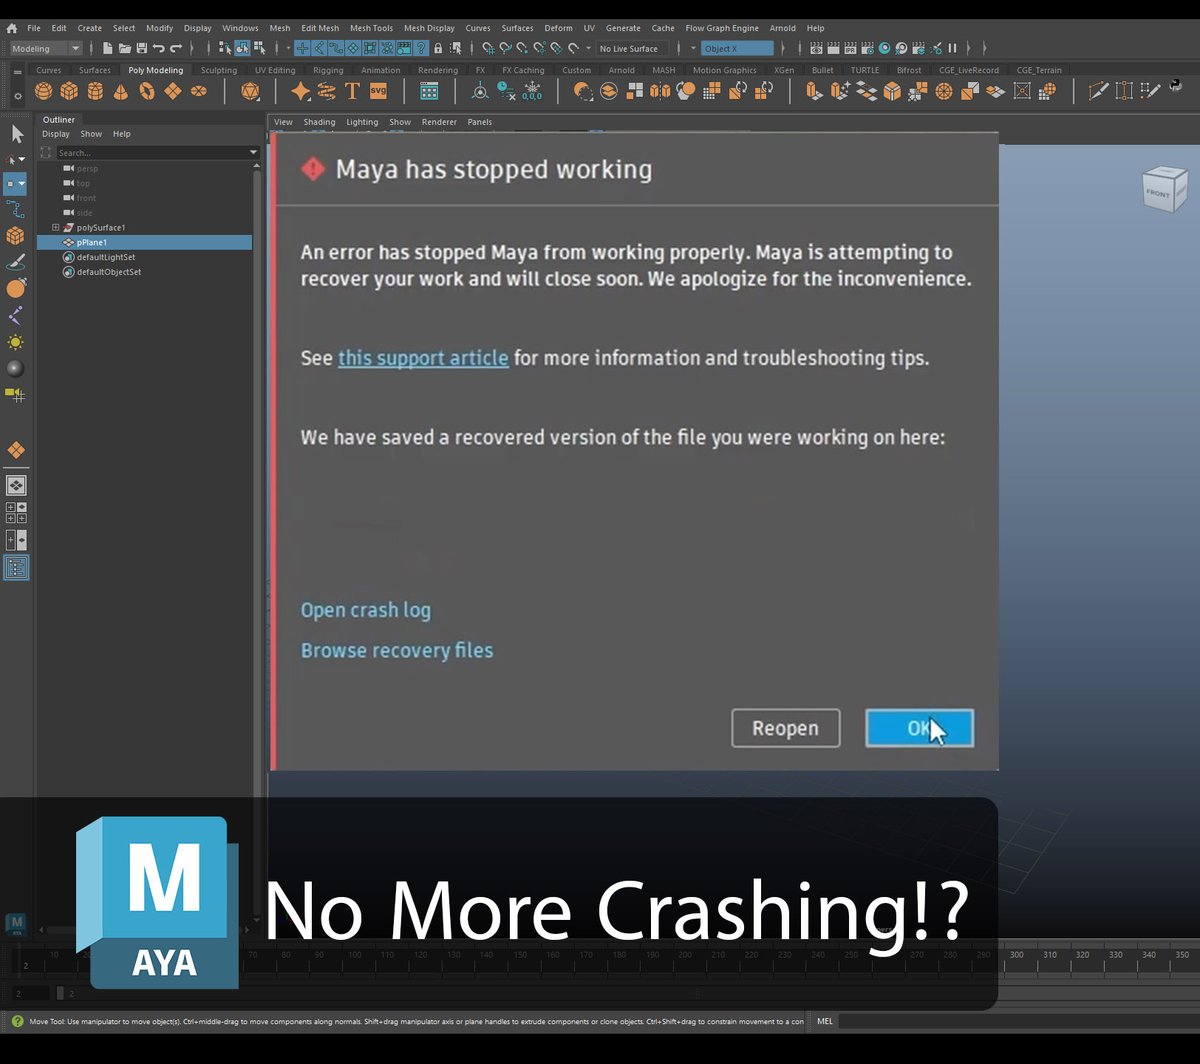Open the Outliner Display menu

(x=56, y=134)
